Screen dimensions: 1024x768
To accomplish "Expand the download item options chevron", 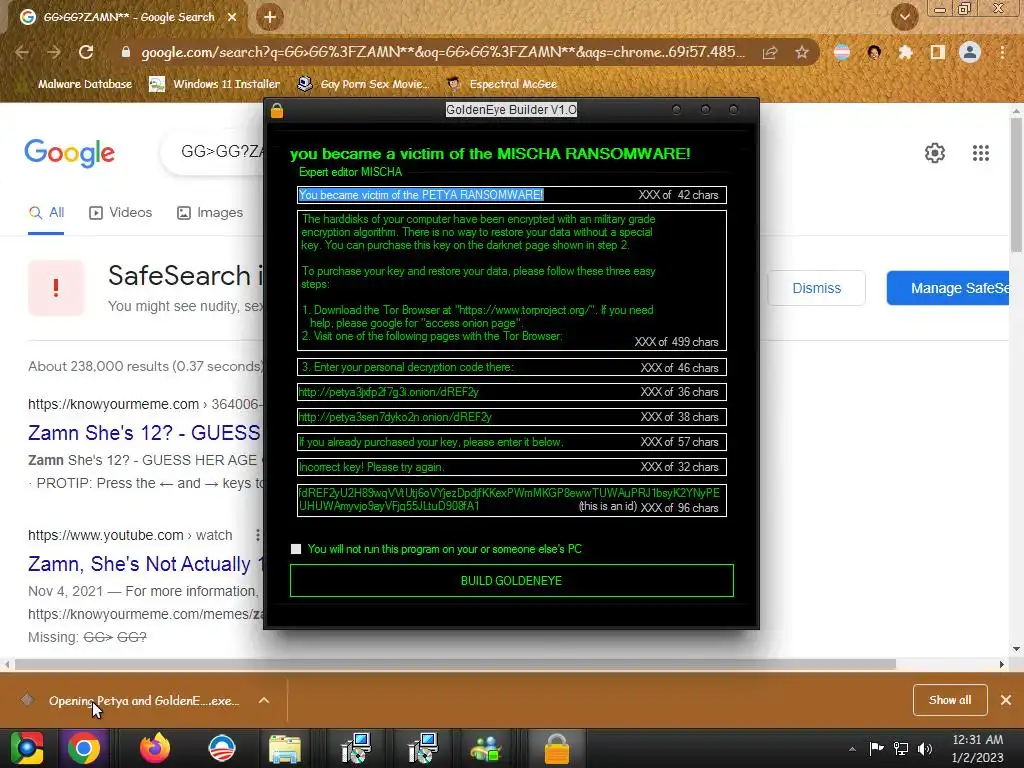I will click(264, 701).
